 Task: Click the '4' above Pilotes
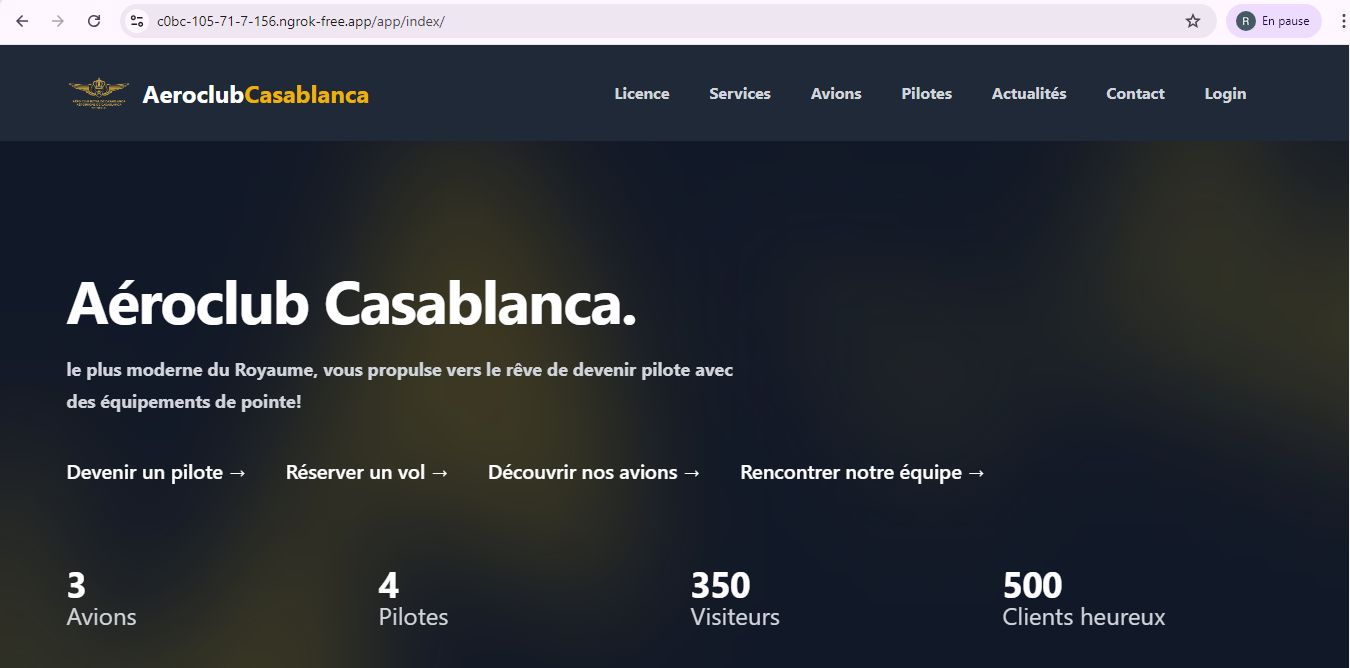389,585
